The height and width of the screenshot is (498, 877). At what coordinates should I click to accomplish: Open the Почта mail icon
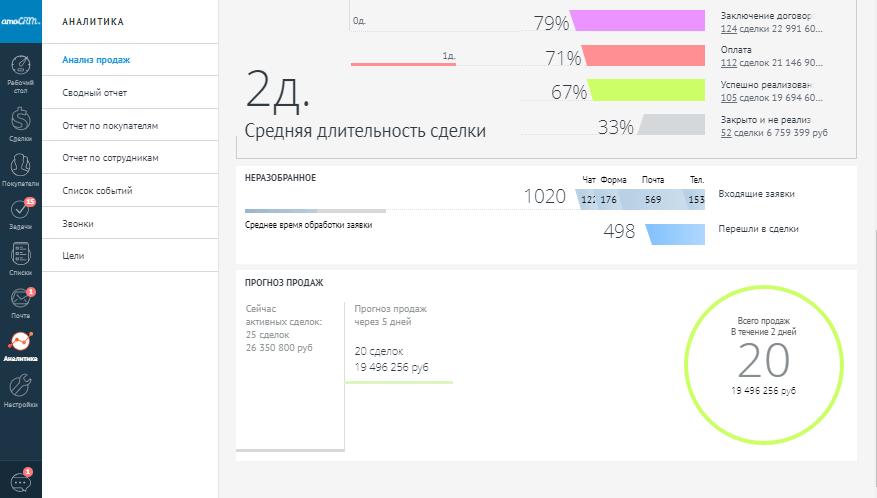pyautogui.click(x=20, y=300)
